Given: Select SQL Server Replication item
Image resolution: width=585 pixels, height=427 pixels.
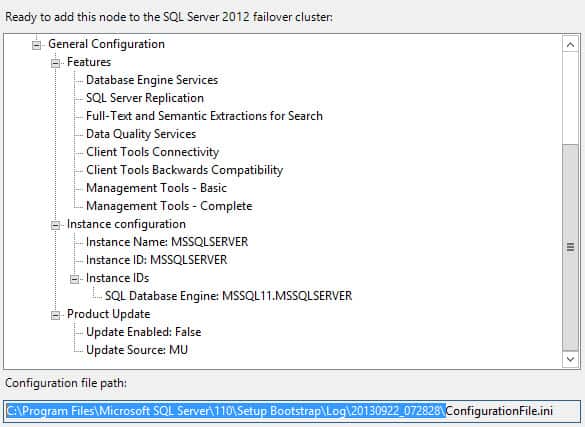Looking at the screenshot, I should tap(145, 98).
